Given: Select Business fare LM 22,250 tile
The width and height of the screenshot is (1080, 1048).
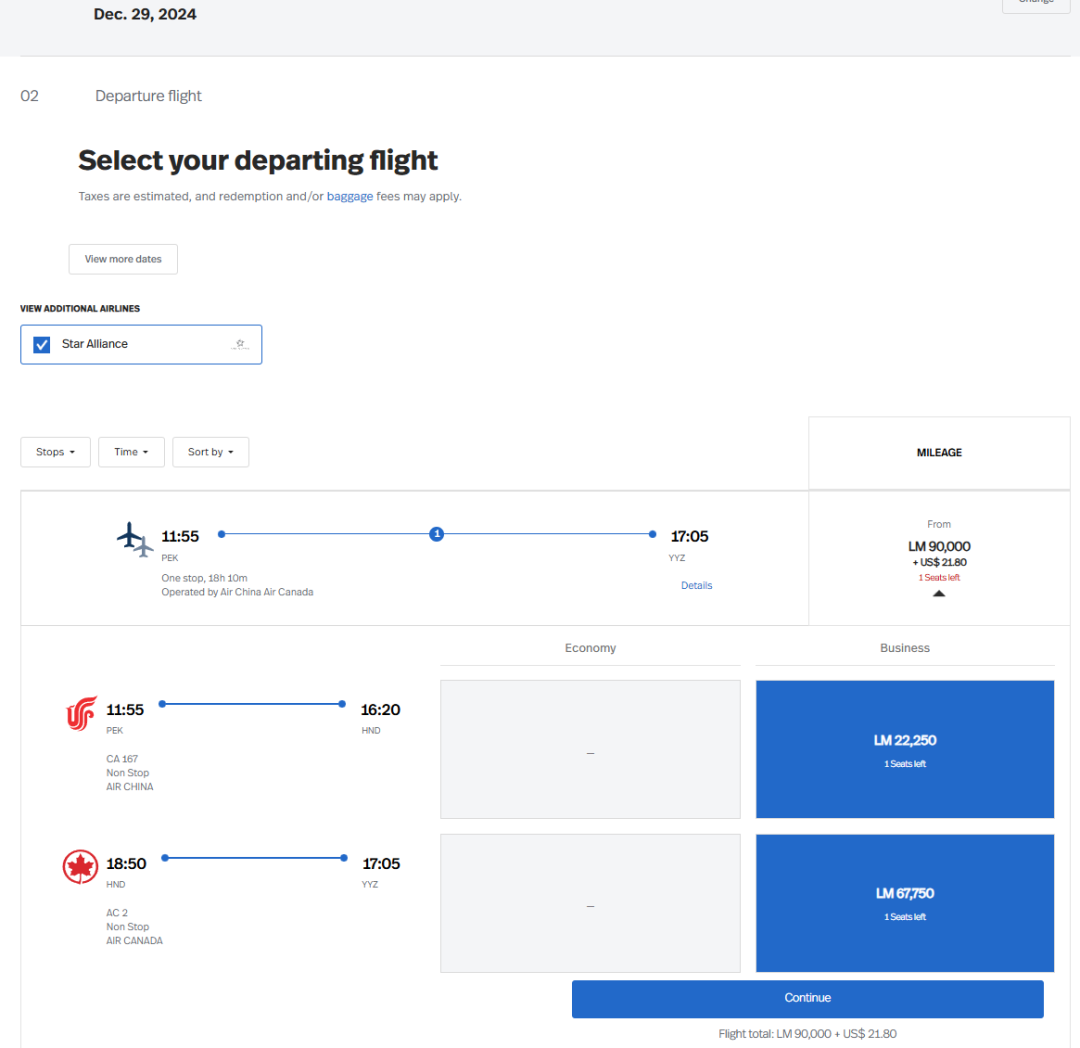Looking at the screenshot, I should [x=904, y=749].
